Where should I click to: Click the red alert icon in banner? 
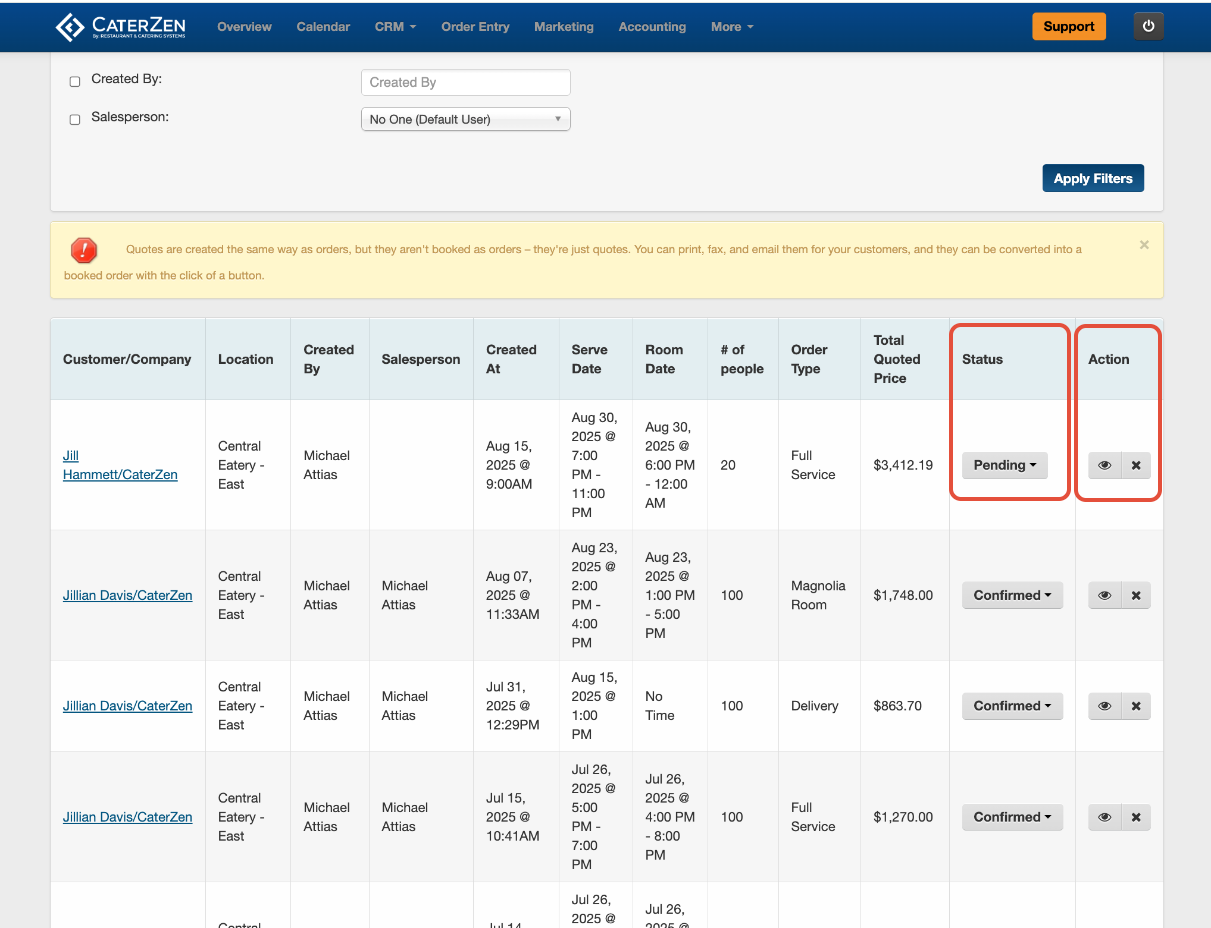click(84, 249)
